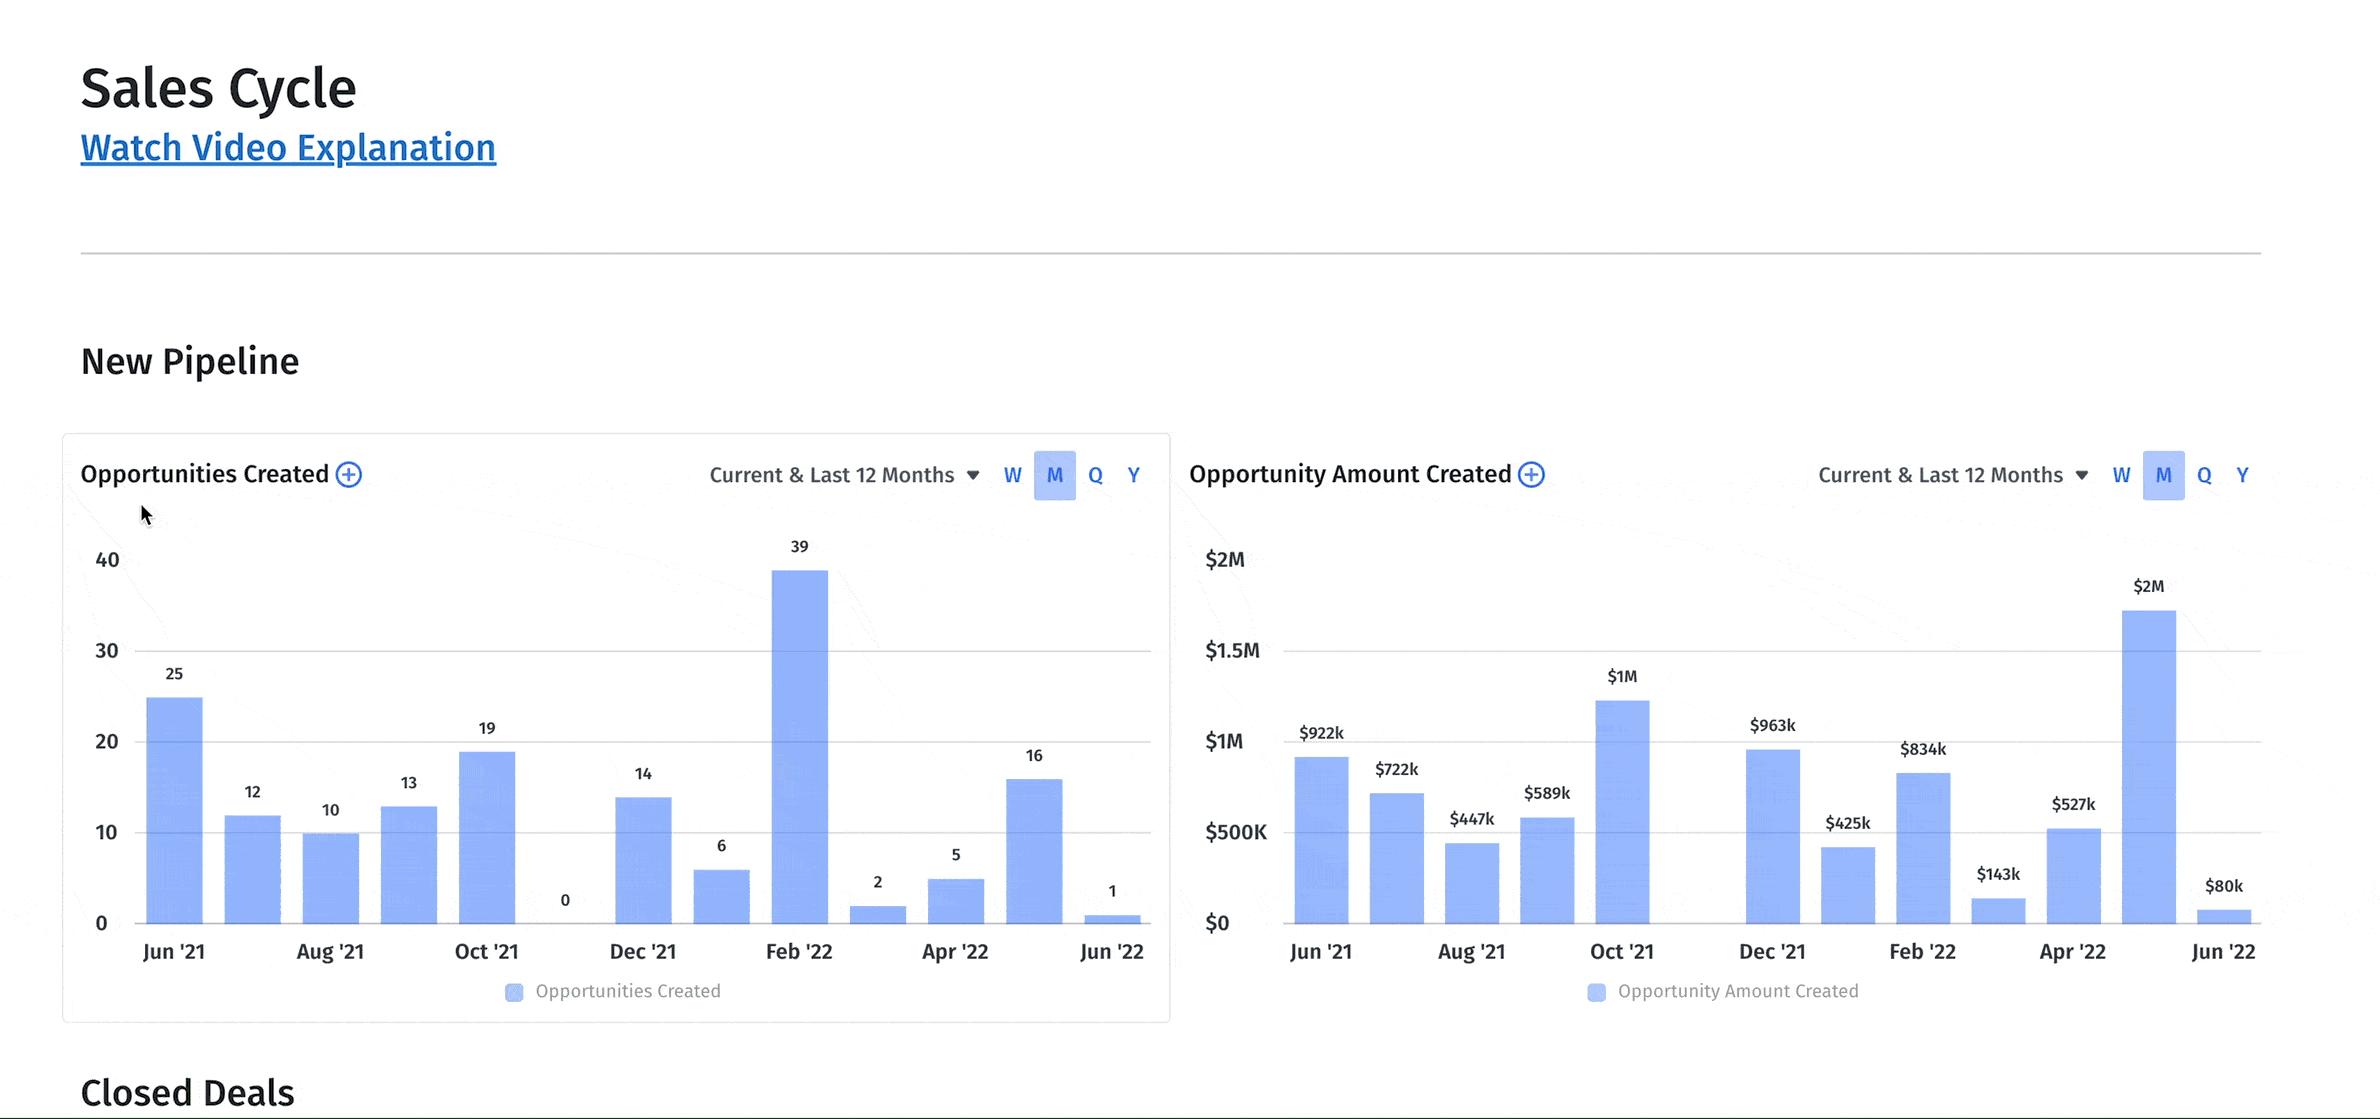Screen dimensions: 2380x1119
Task: Select the W weekly view on right chart
Action: (2122, 475)
